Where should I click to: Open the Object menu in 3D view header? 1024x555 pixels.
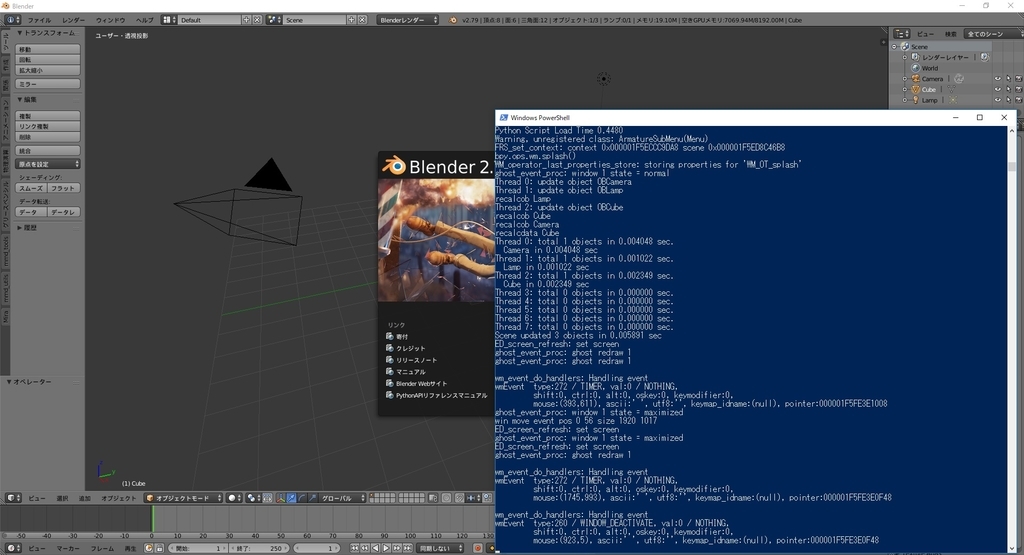118,498
